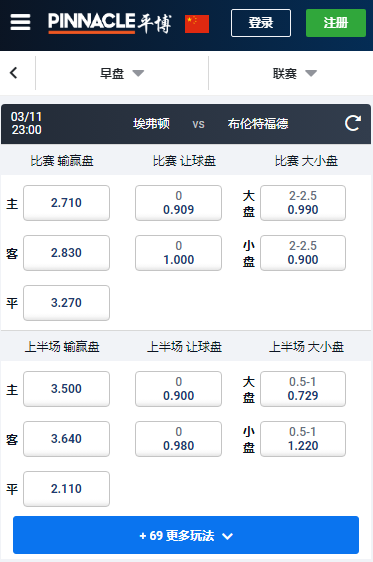Select home win odds 2.710
Screen dimensions: 373x562
[66, 203]
